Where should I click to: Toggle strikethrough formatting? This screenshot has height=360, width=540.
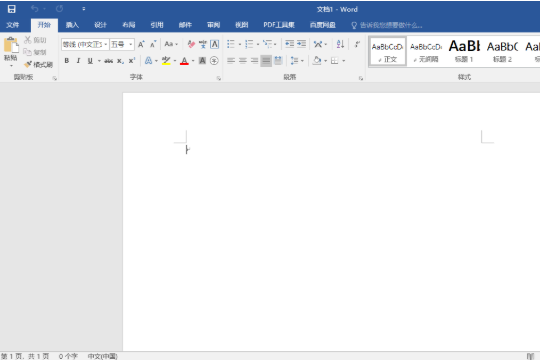(x=108, y=61)
